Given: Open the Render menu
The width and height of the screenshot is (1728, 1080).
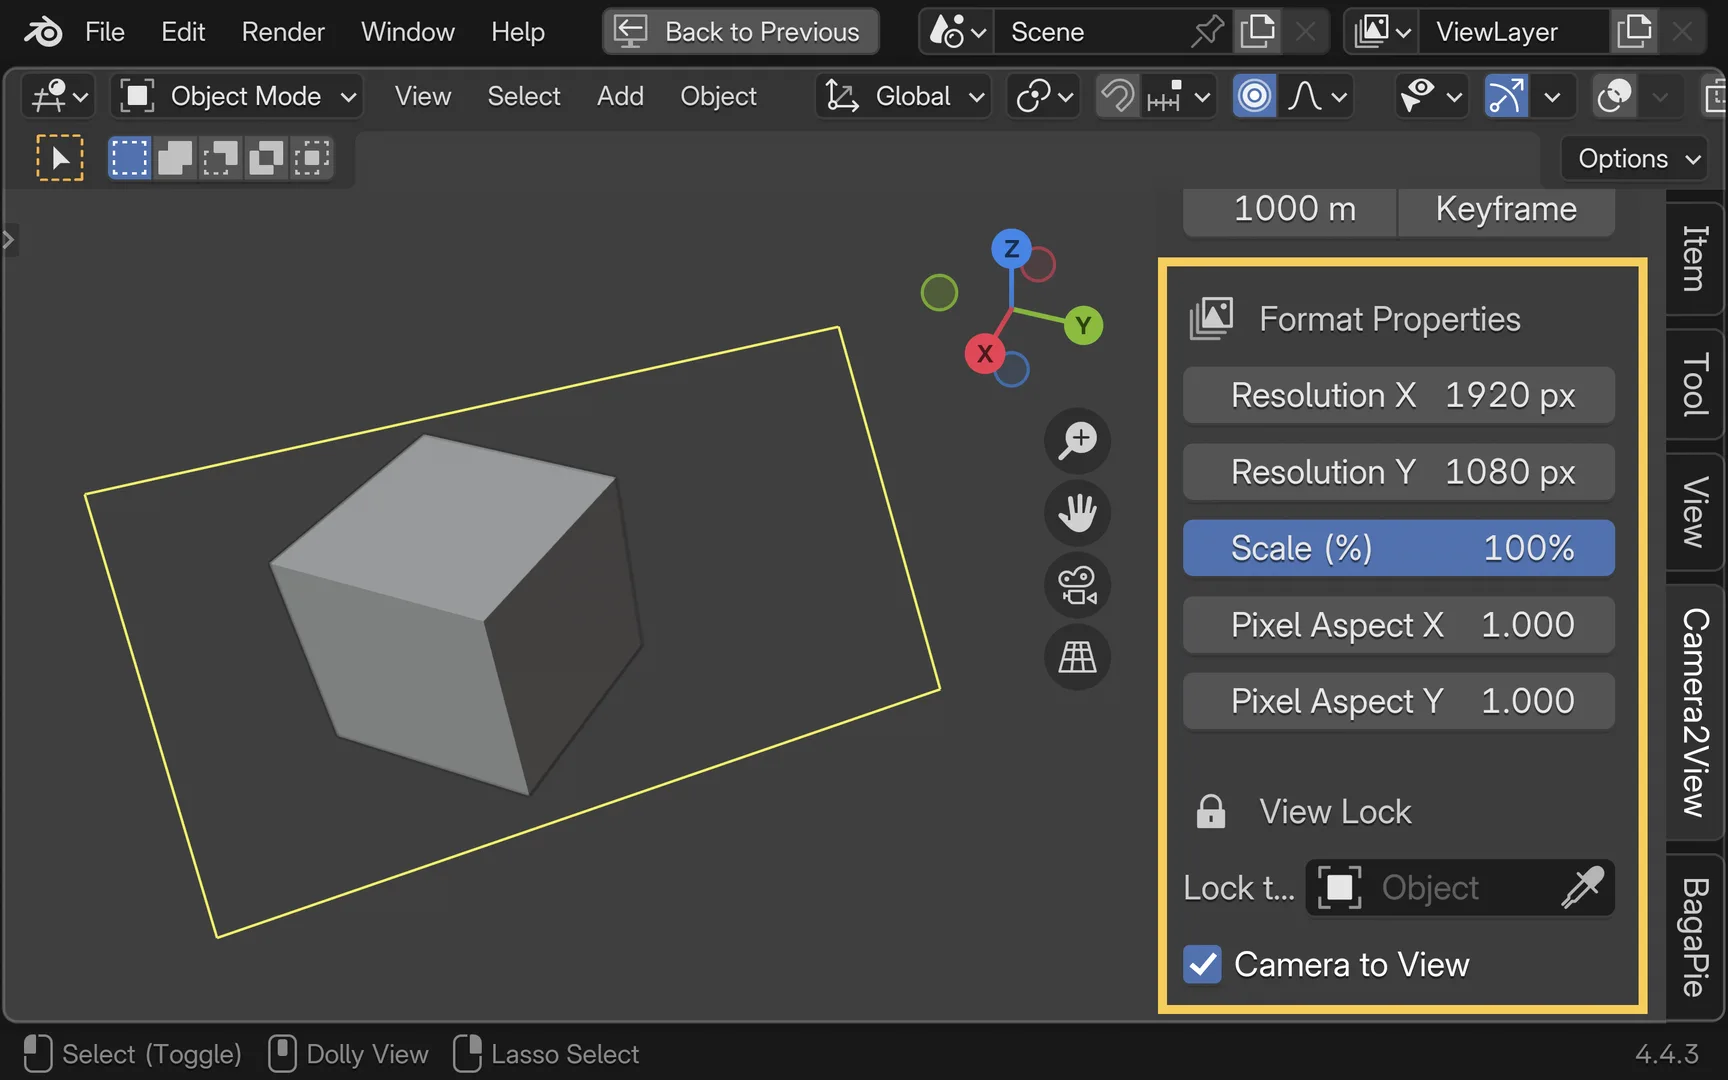Looking at the screenshot, I should (283, 32).
